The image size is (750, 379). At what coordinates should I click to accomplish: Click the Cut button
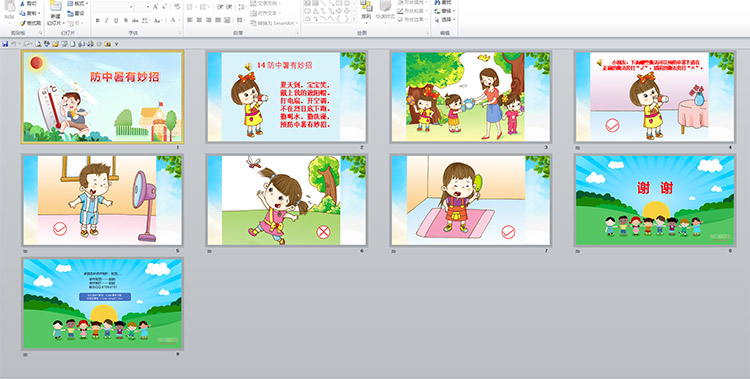(28, 3)
